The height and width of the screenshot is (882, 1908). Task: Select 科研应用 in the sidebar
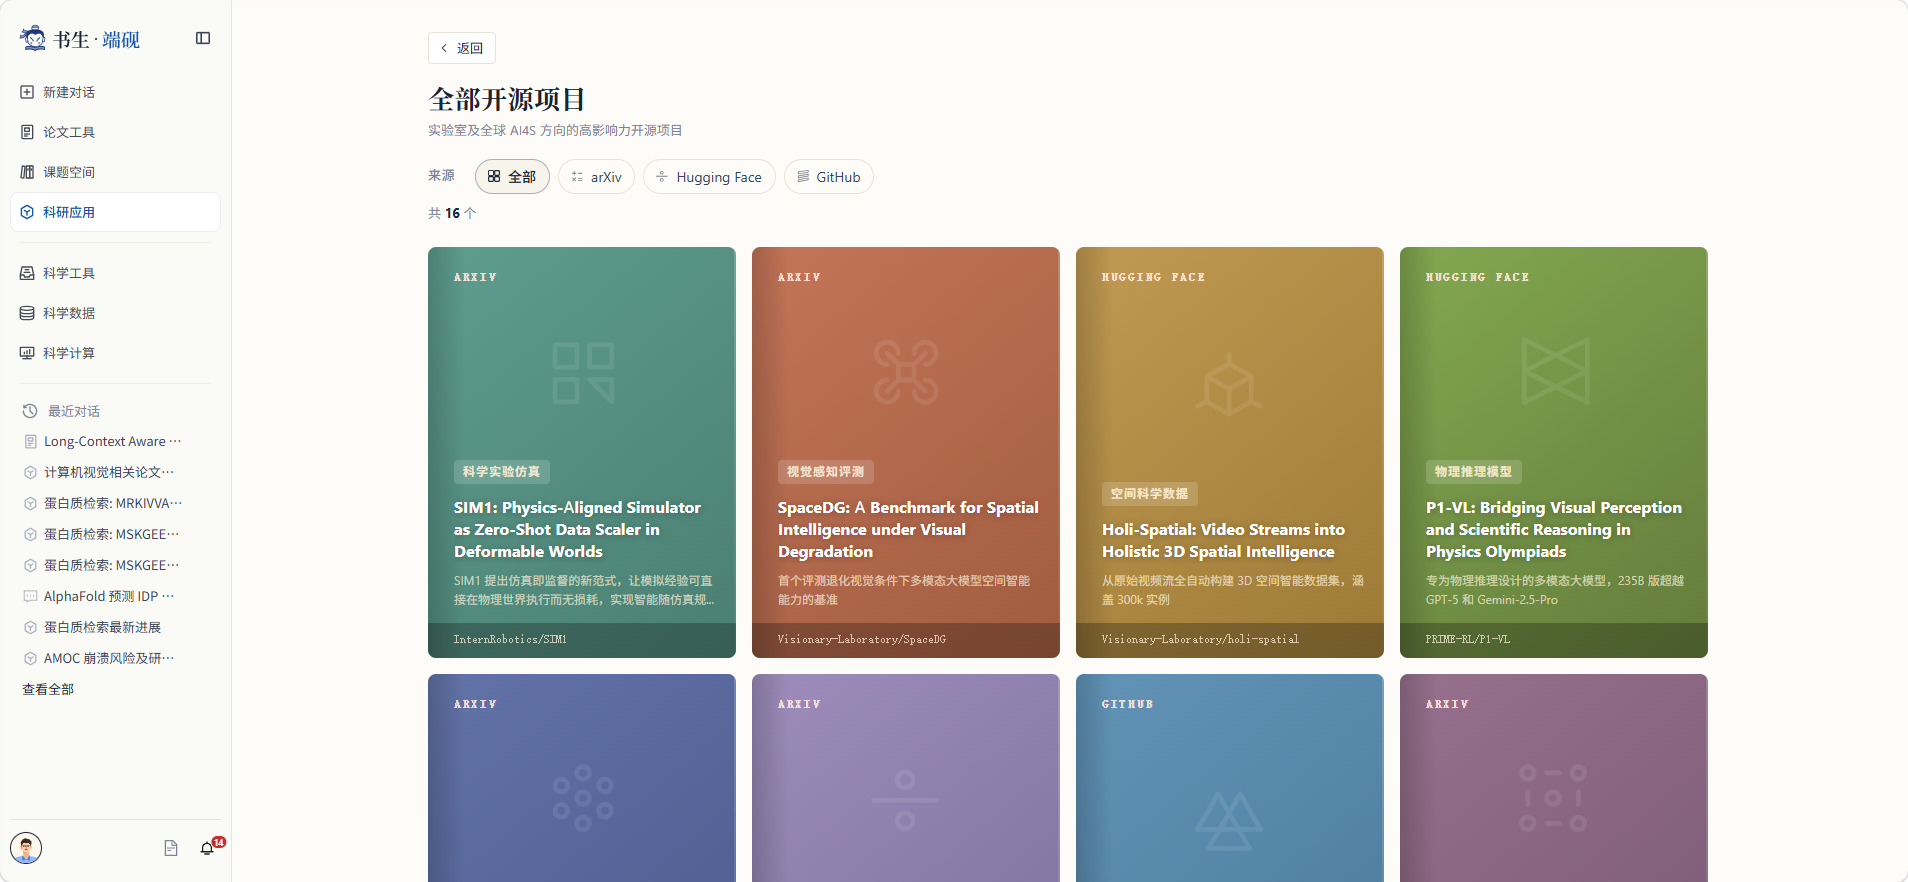(x=115, y=212)
